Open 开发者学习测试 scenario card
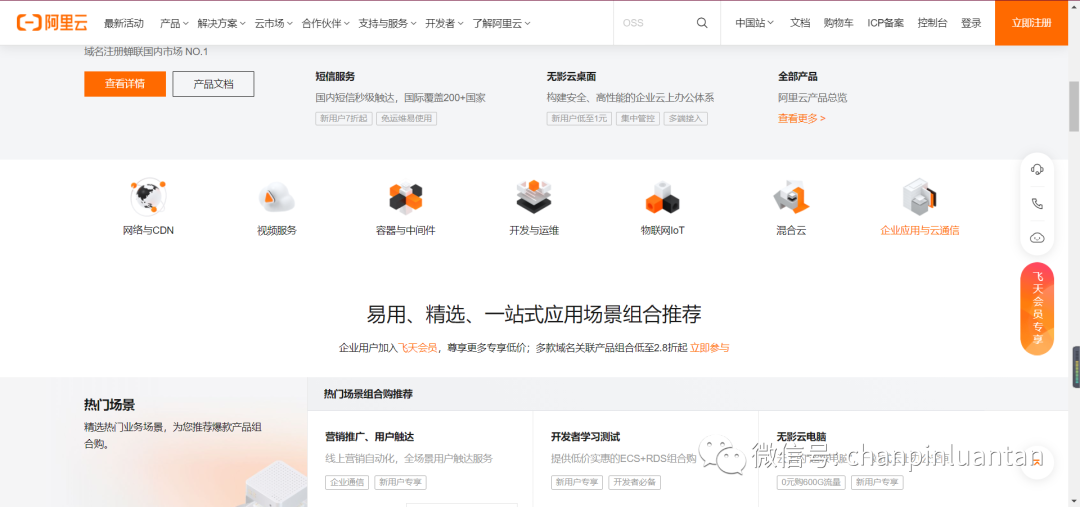This screenshot has width=1080, height=507. pos(645,459)
